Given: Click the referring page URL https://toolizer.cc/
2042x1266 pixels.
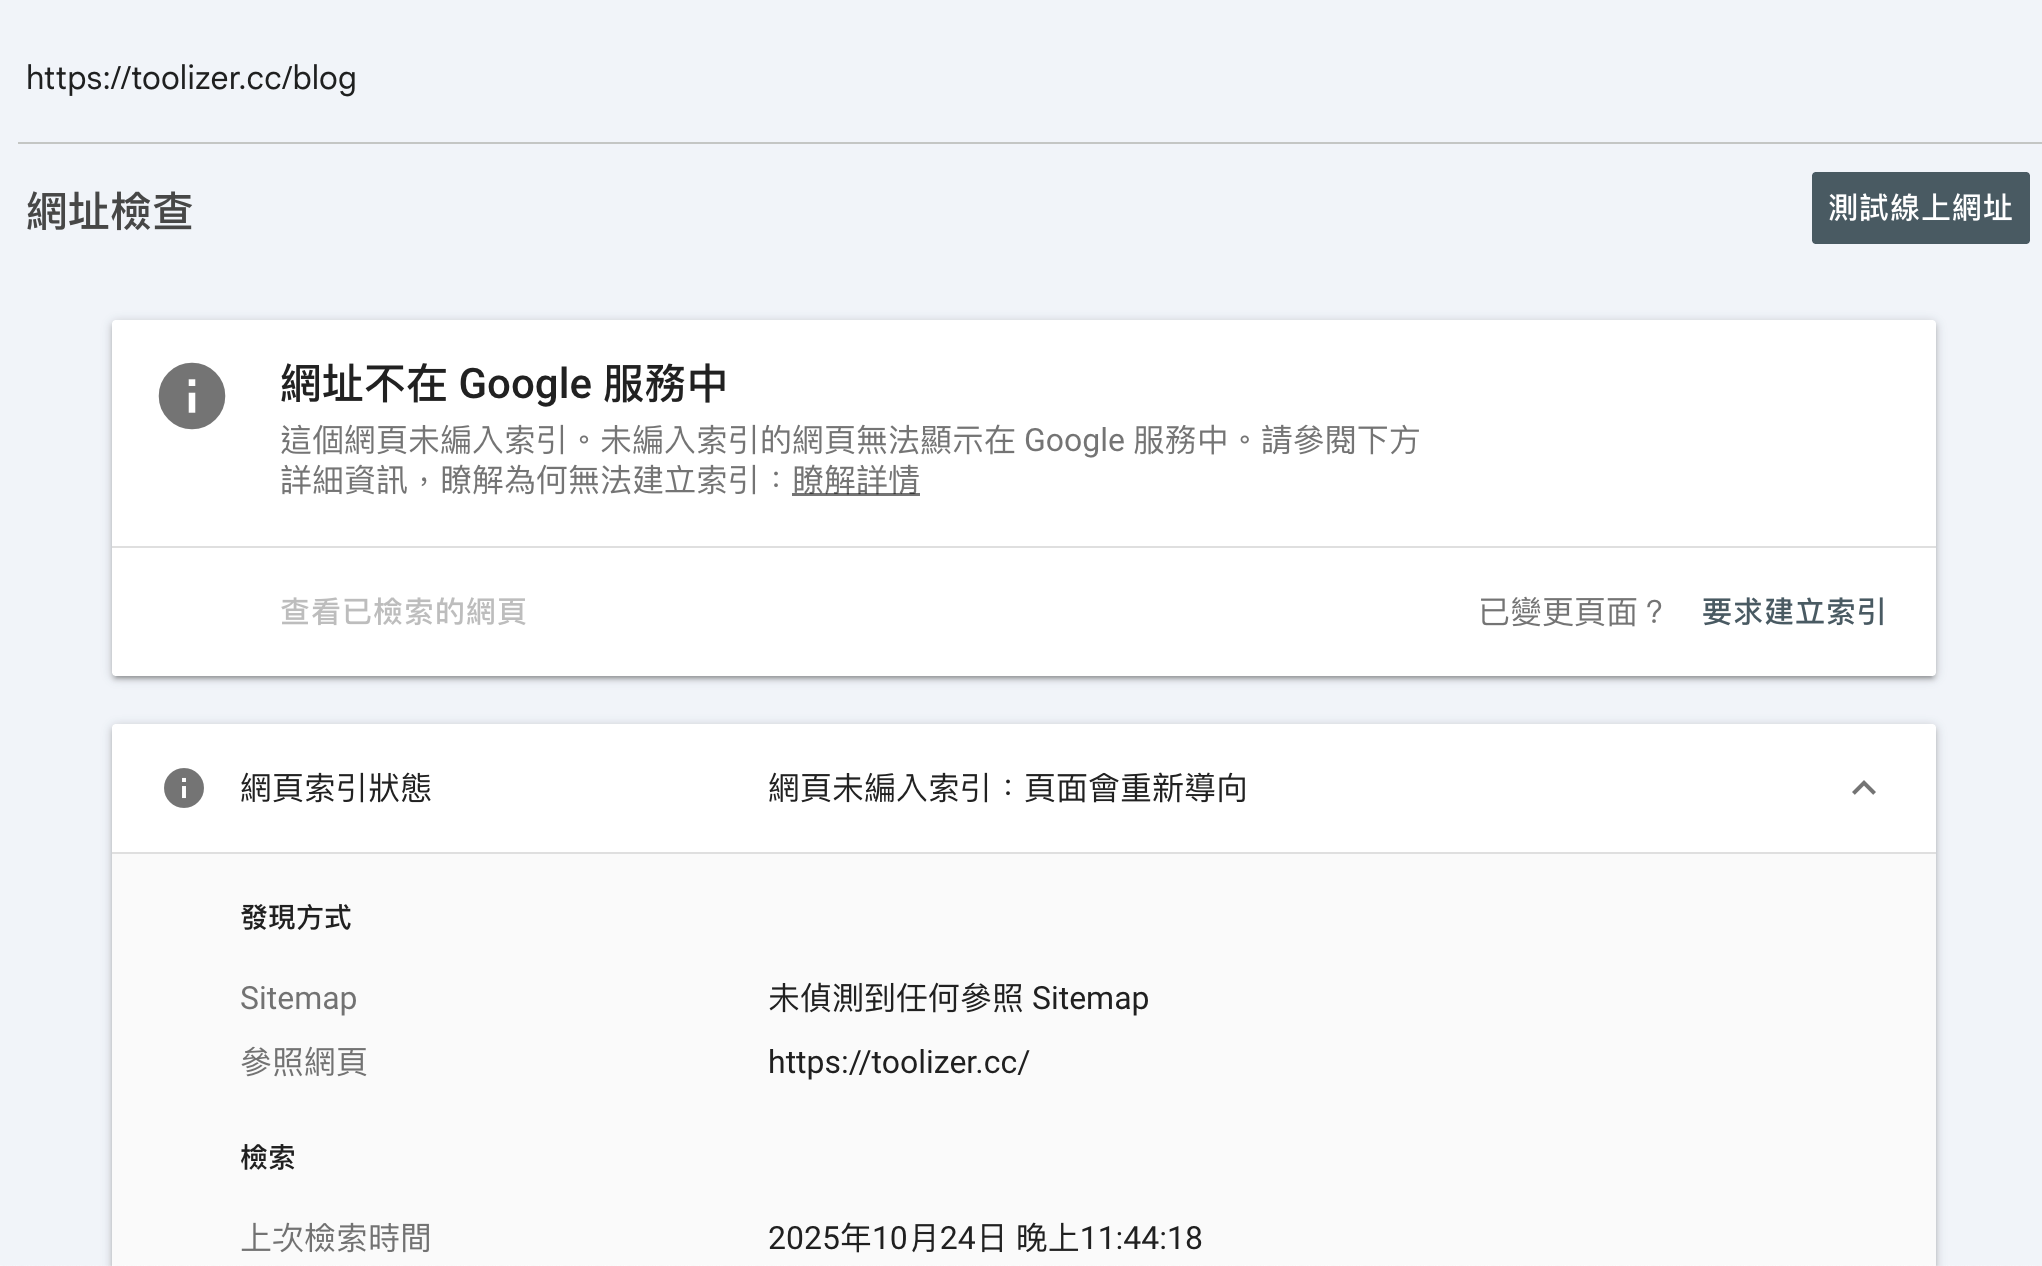Looking at the screenshot, I should pos(898,1063).
